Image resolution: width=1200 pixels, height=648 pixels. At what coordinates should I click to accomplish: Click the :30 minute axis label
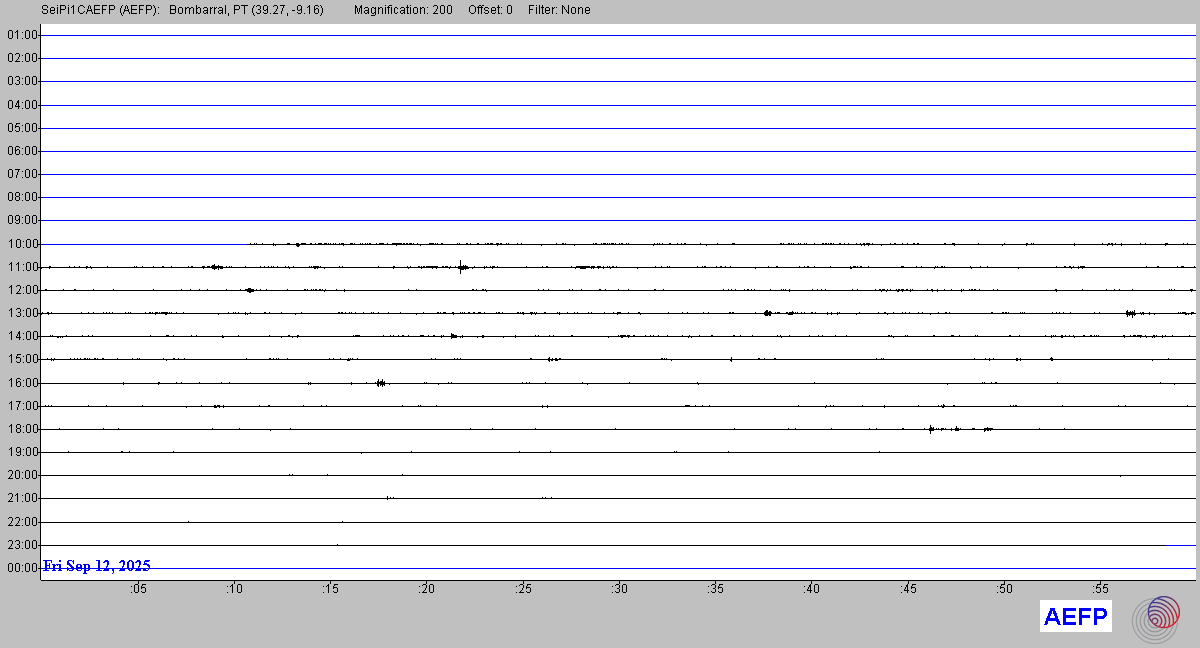619,589
